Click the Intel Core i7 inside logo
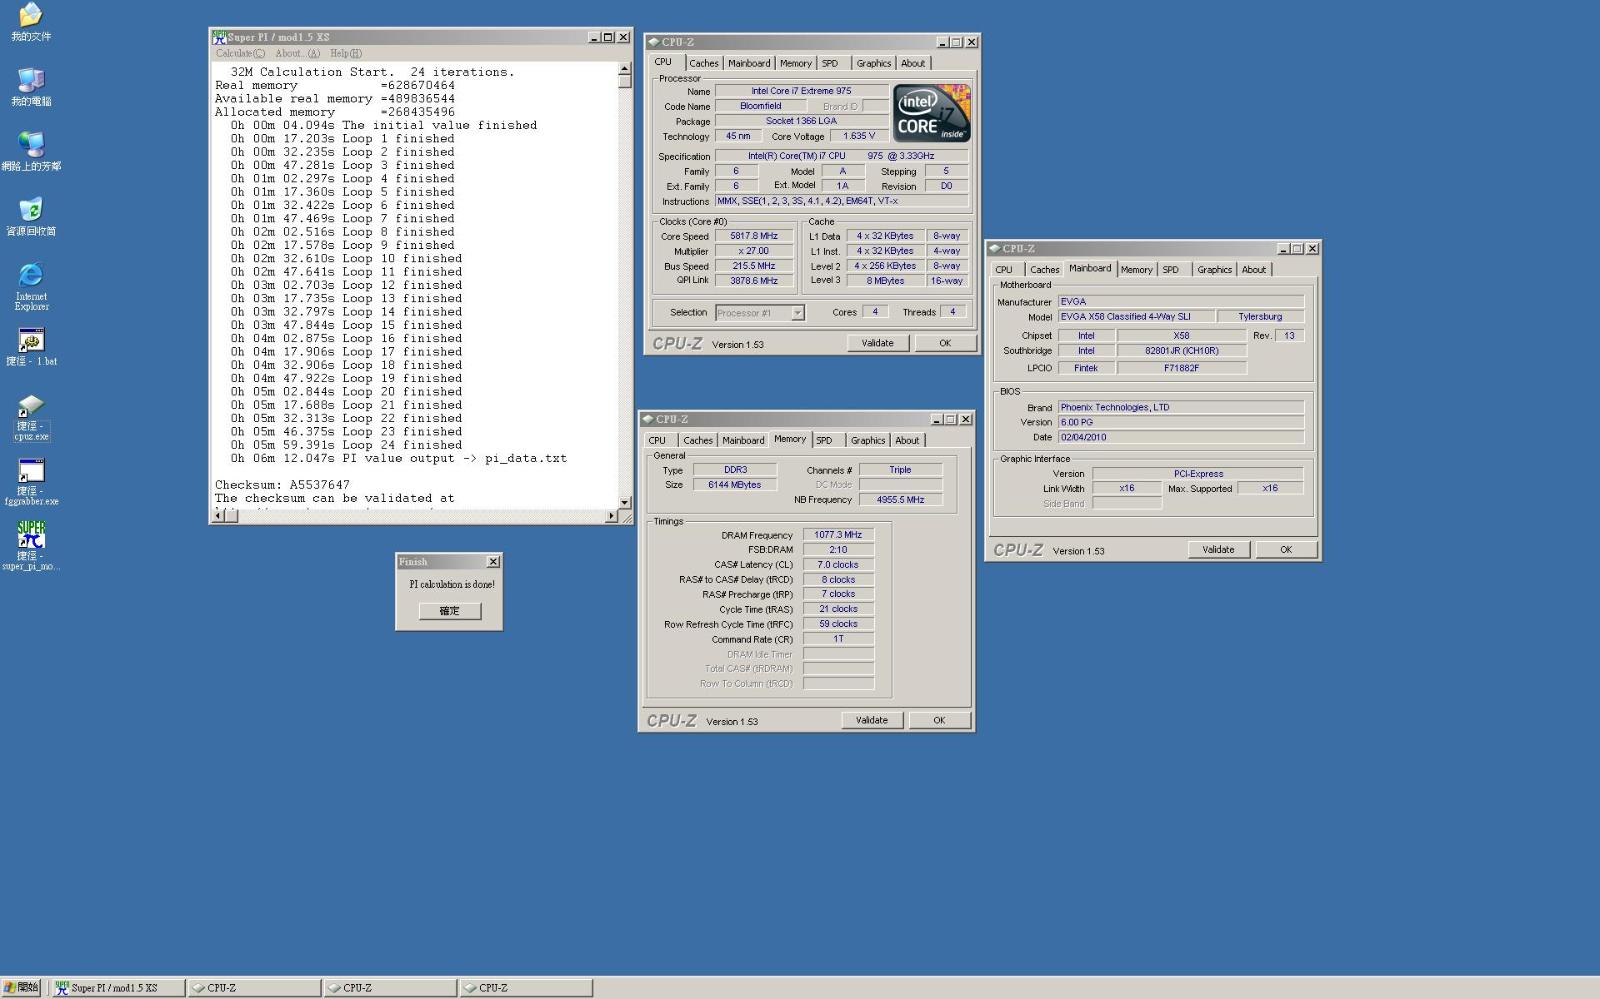 click(x=931, y=113)
